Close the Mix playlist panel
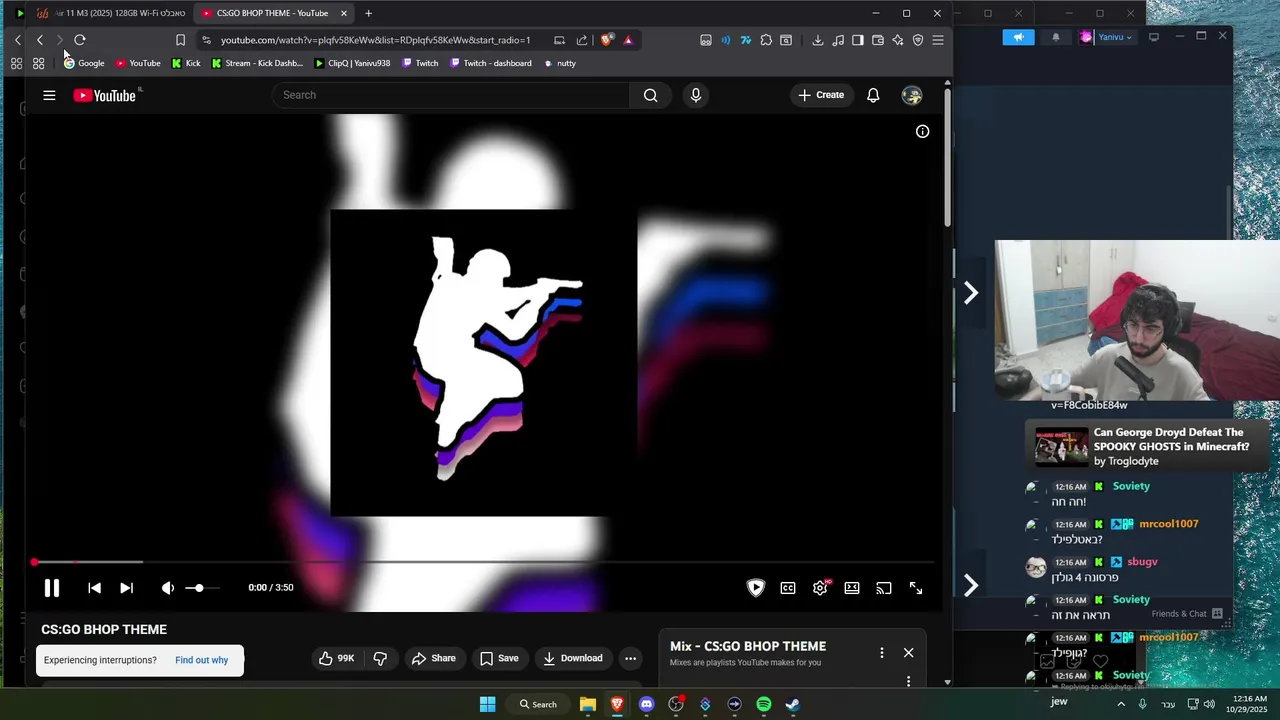The image size is (1280, 720). [908, 652]
